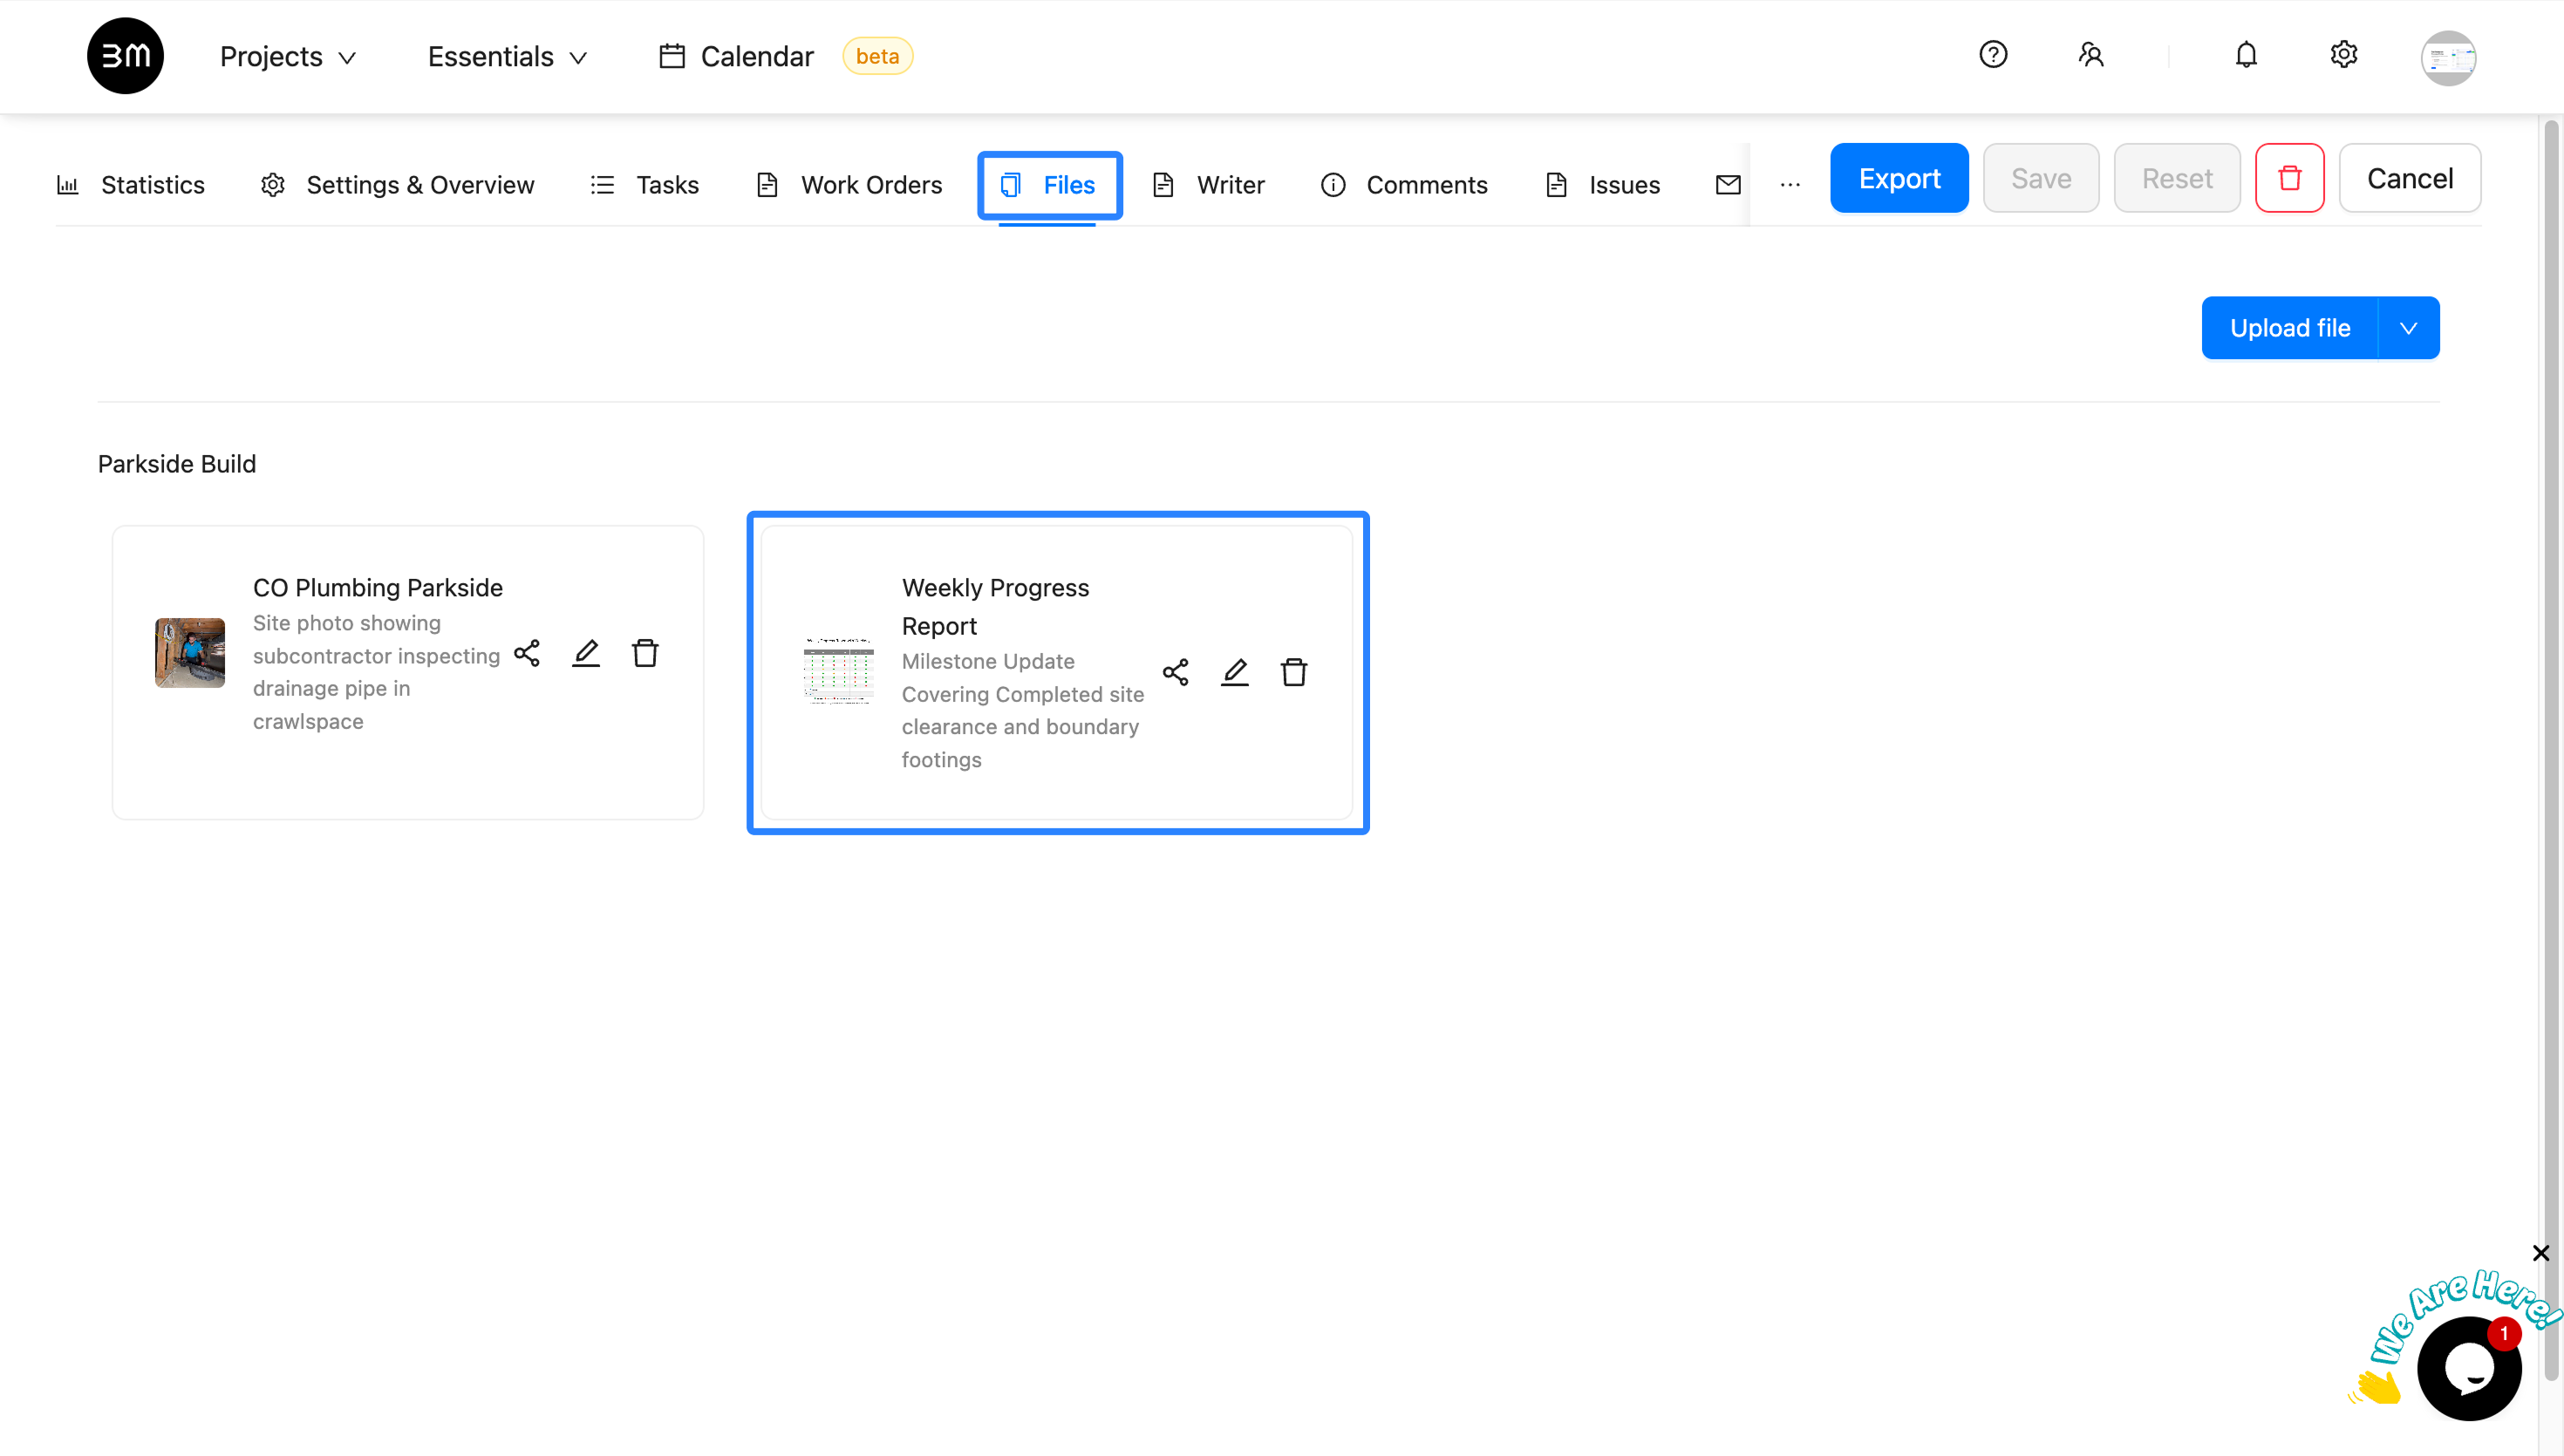Open the CO Plumbing Parkside photo thumbnail

pos(190,653)
